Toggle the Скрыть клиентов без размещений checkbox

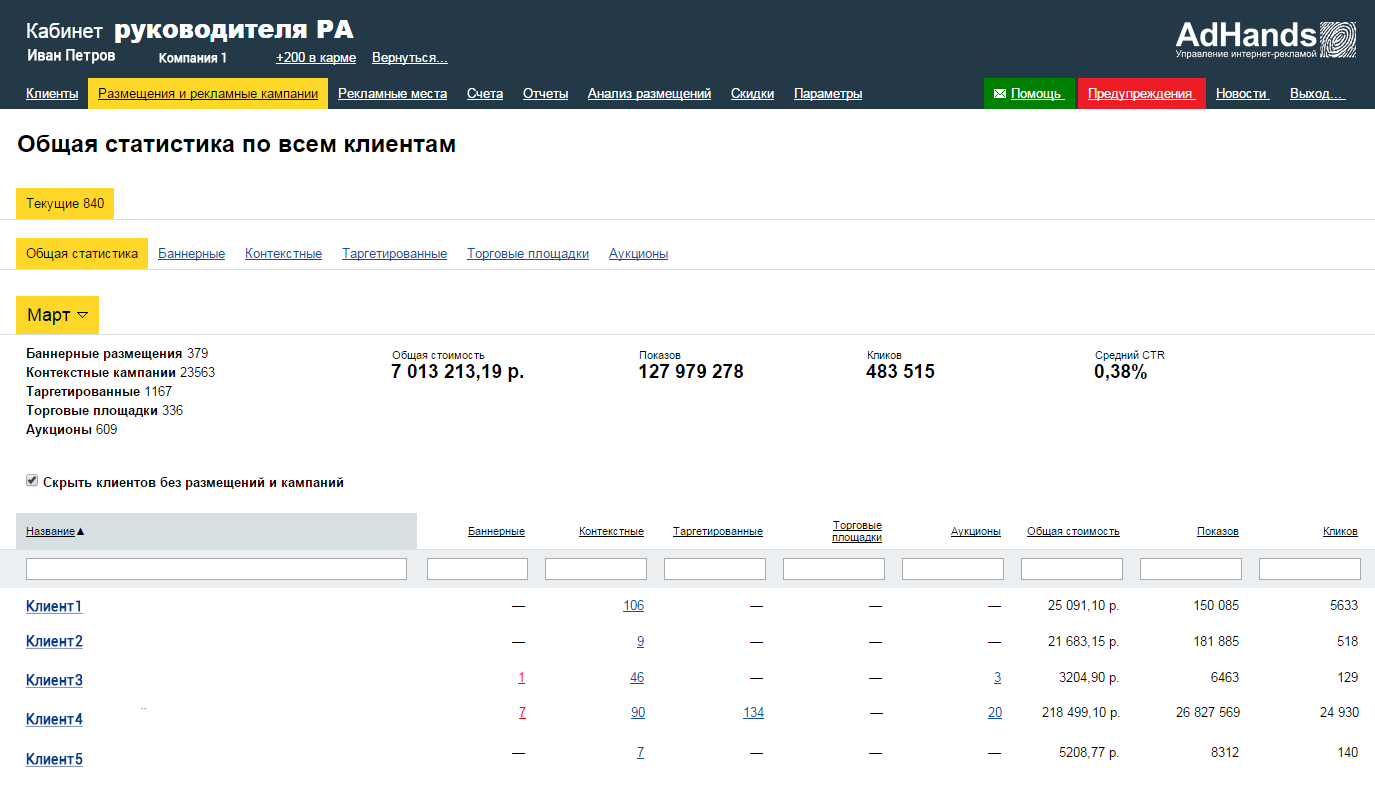pyautogui.click(x=32, y=481)
